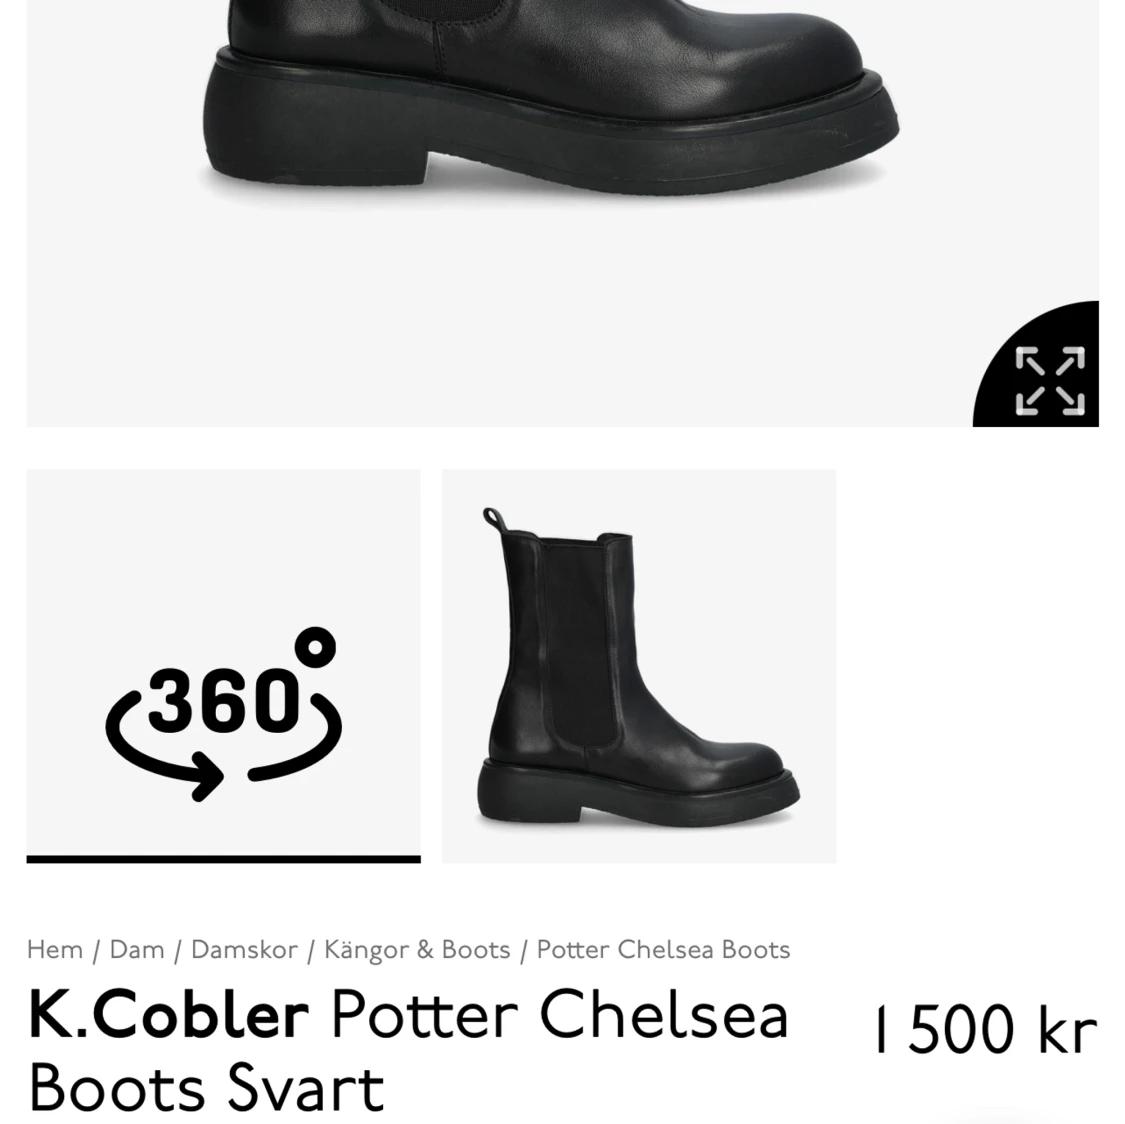The height and width of the screenshot is (1124, 1125).
Task: Open the Damskor breadcrumb category
Action: (244, 949)
